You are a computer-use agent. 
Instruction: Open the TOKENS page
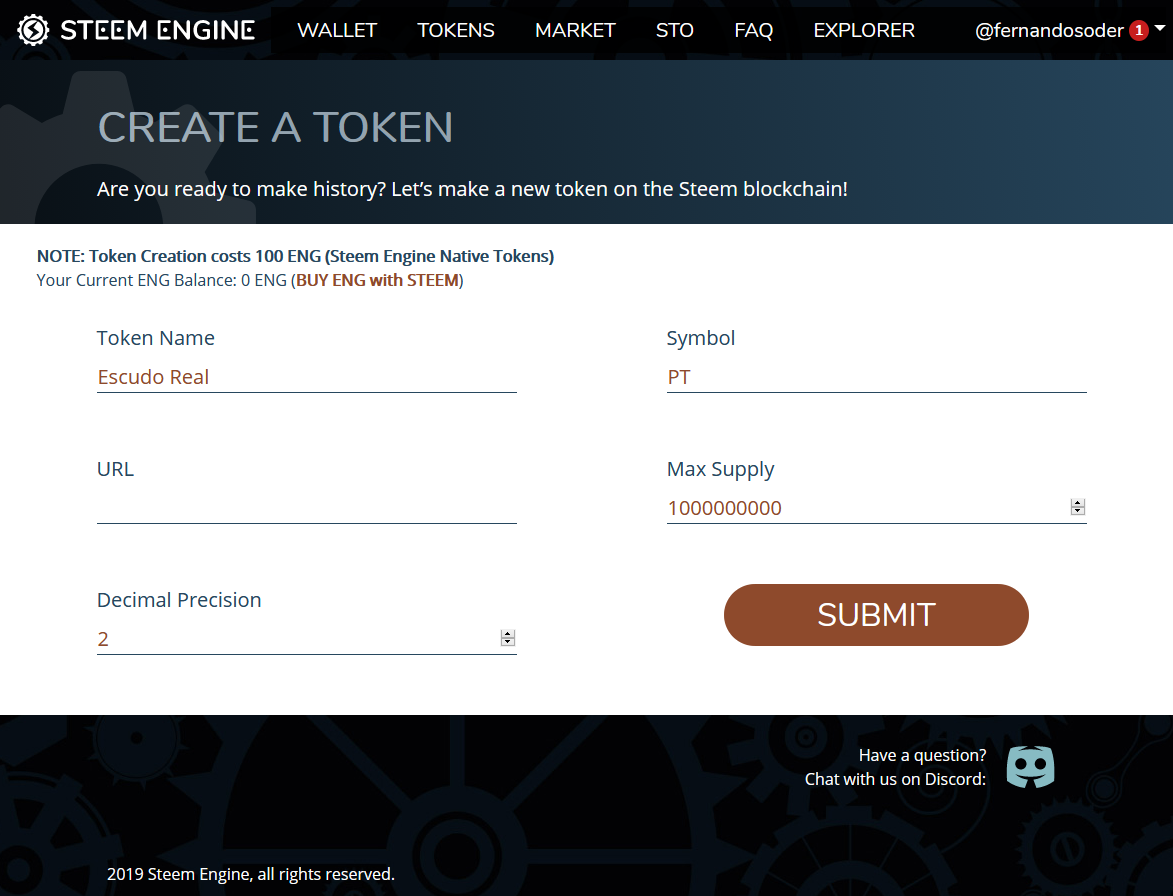[456, 31]
